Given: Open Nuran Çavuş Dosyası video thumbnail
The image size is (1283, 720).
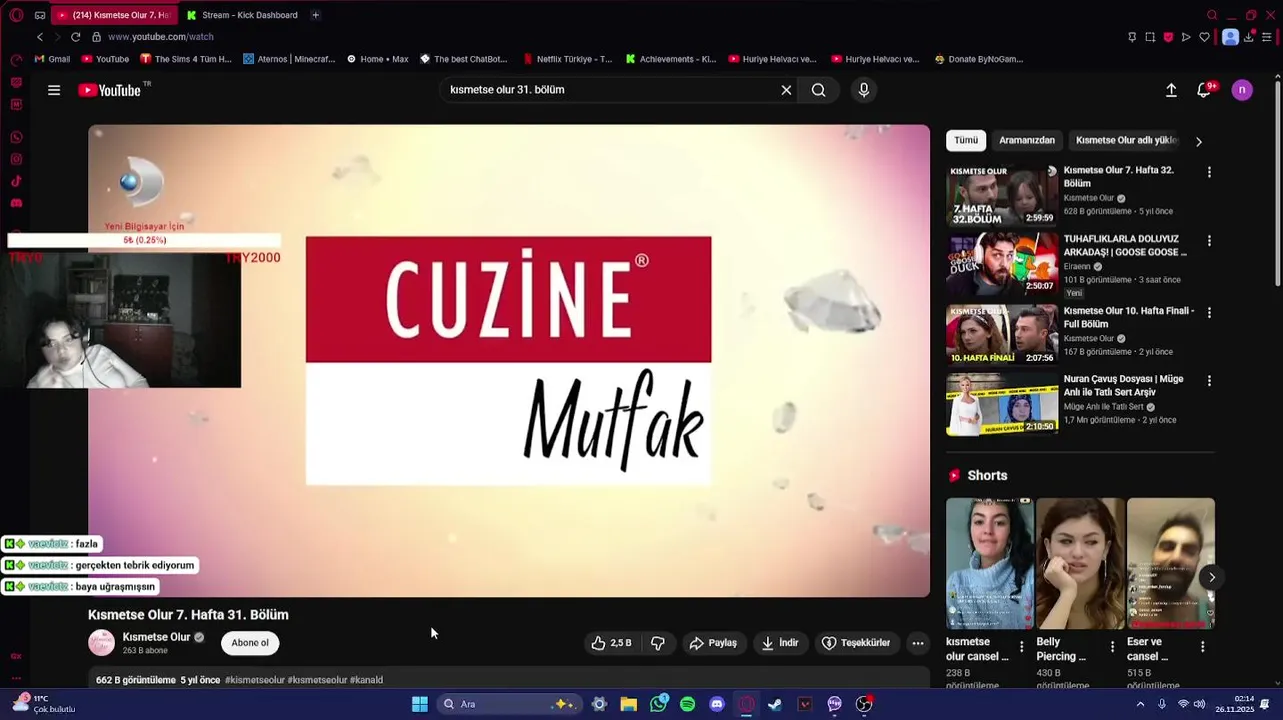Looking at the screenshot, I should 1001,404.
